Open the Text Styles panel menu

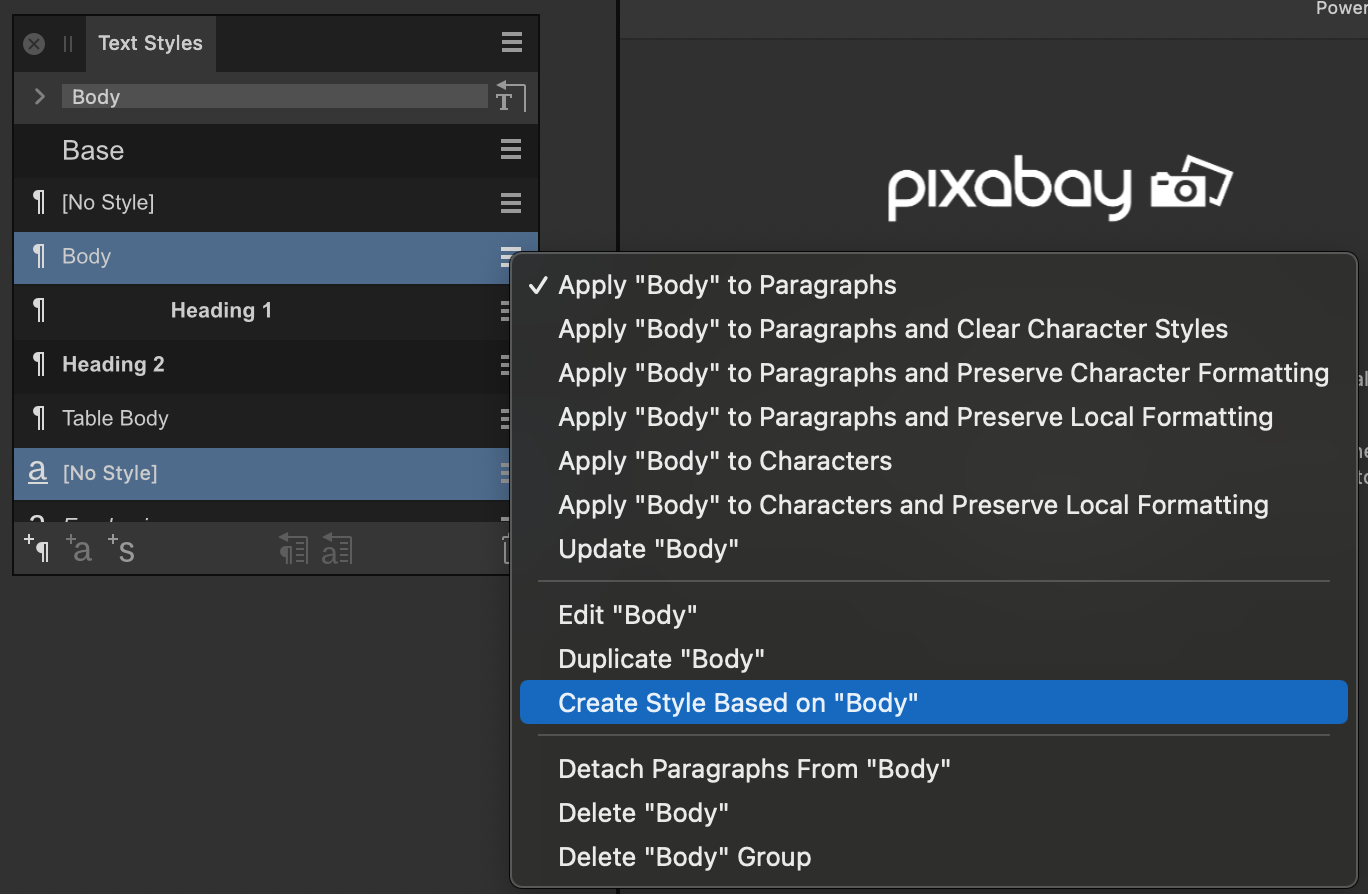(511, 43)
